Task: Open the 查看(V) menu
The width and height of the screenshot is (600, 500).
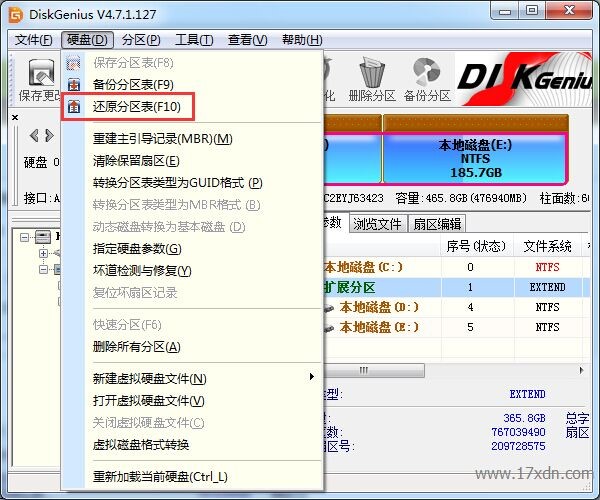Action: 248,40
